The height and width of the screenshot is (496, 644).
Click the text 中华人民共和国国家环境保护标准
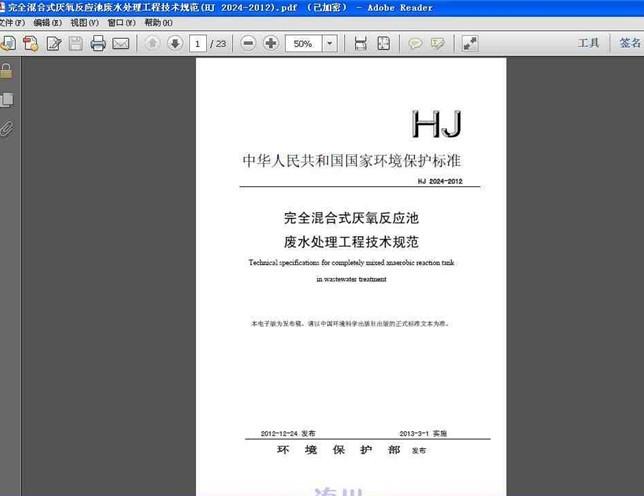[x=352, y=161]
